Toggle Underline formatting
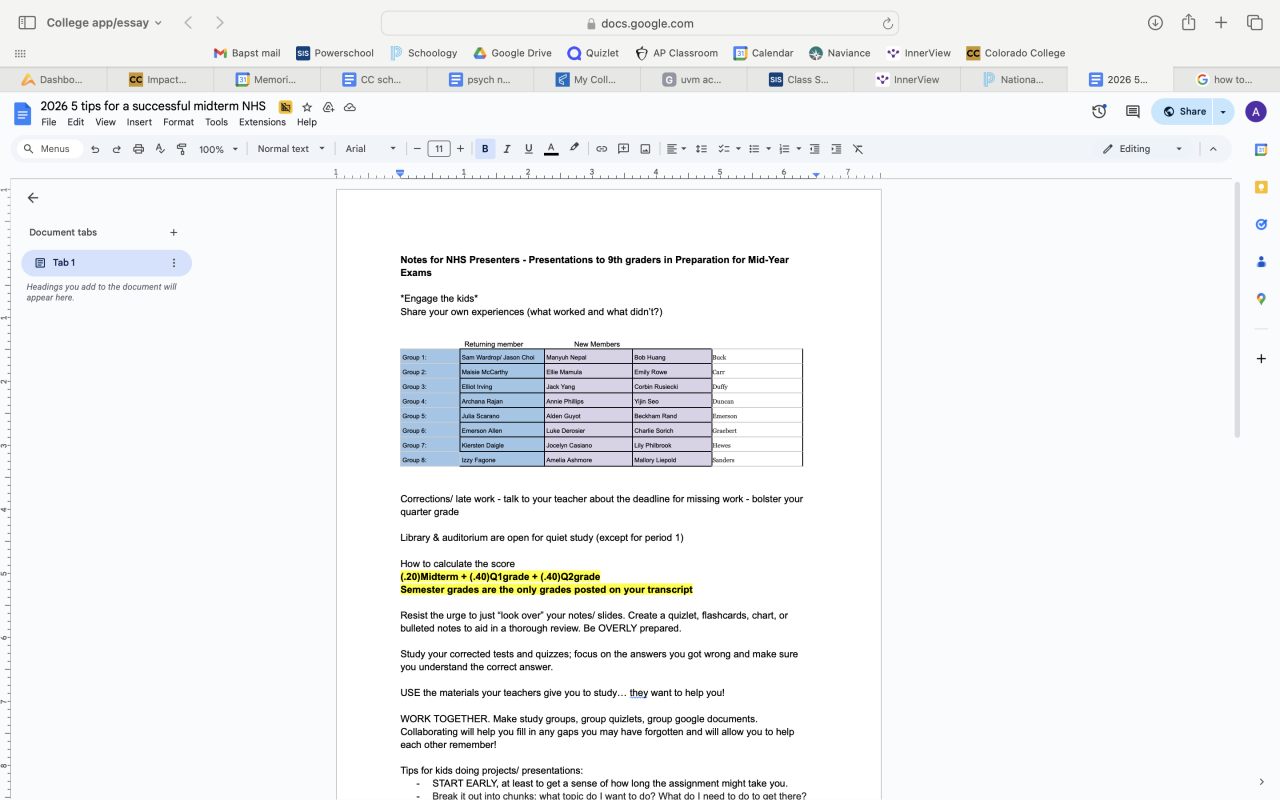 click(x=529, y=149)
